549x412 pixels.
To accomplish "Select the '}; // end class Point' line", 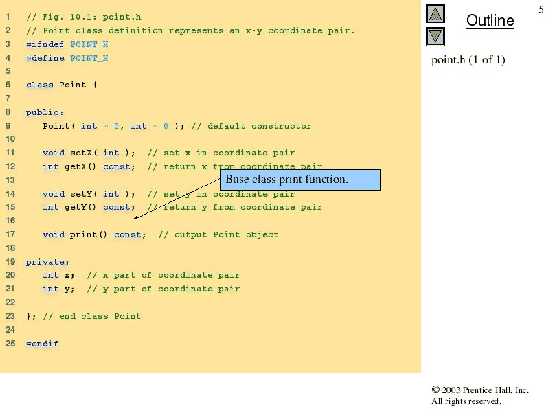I will (83, 316).
